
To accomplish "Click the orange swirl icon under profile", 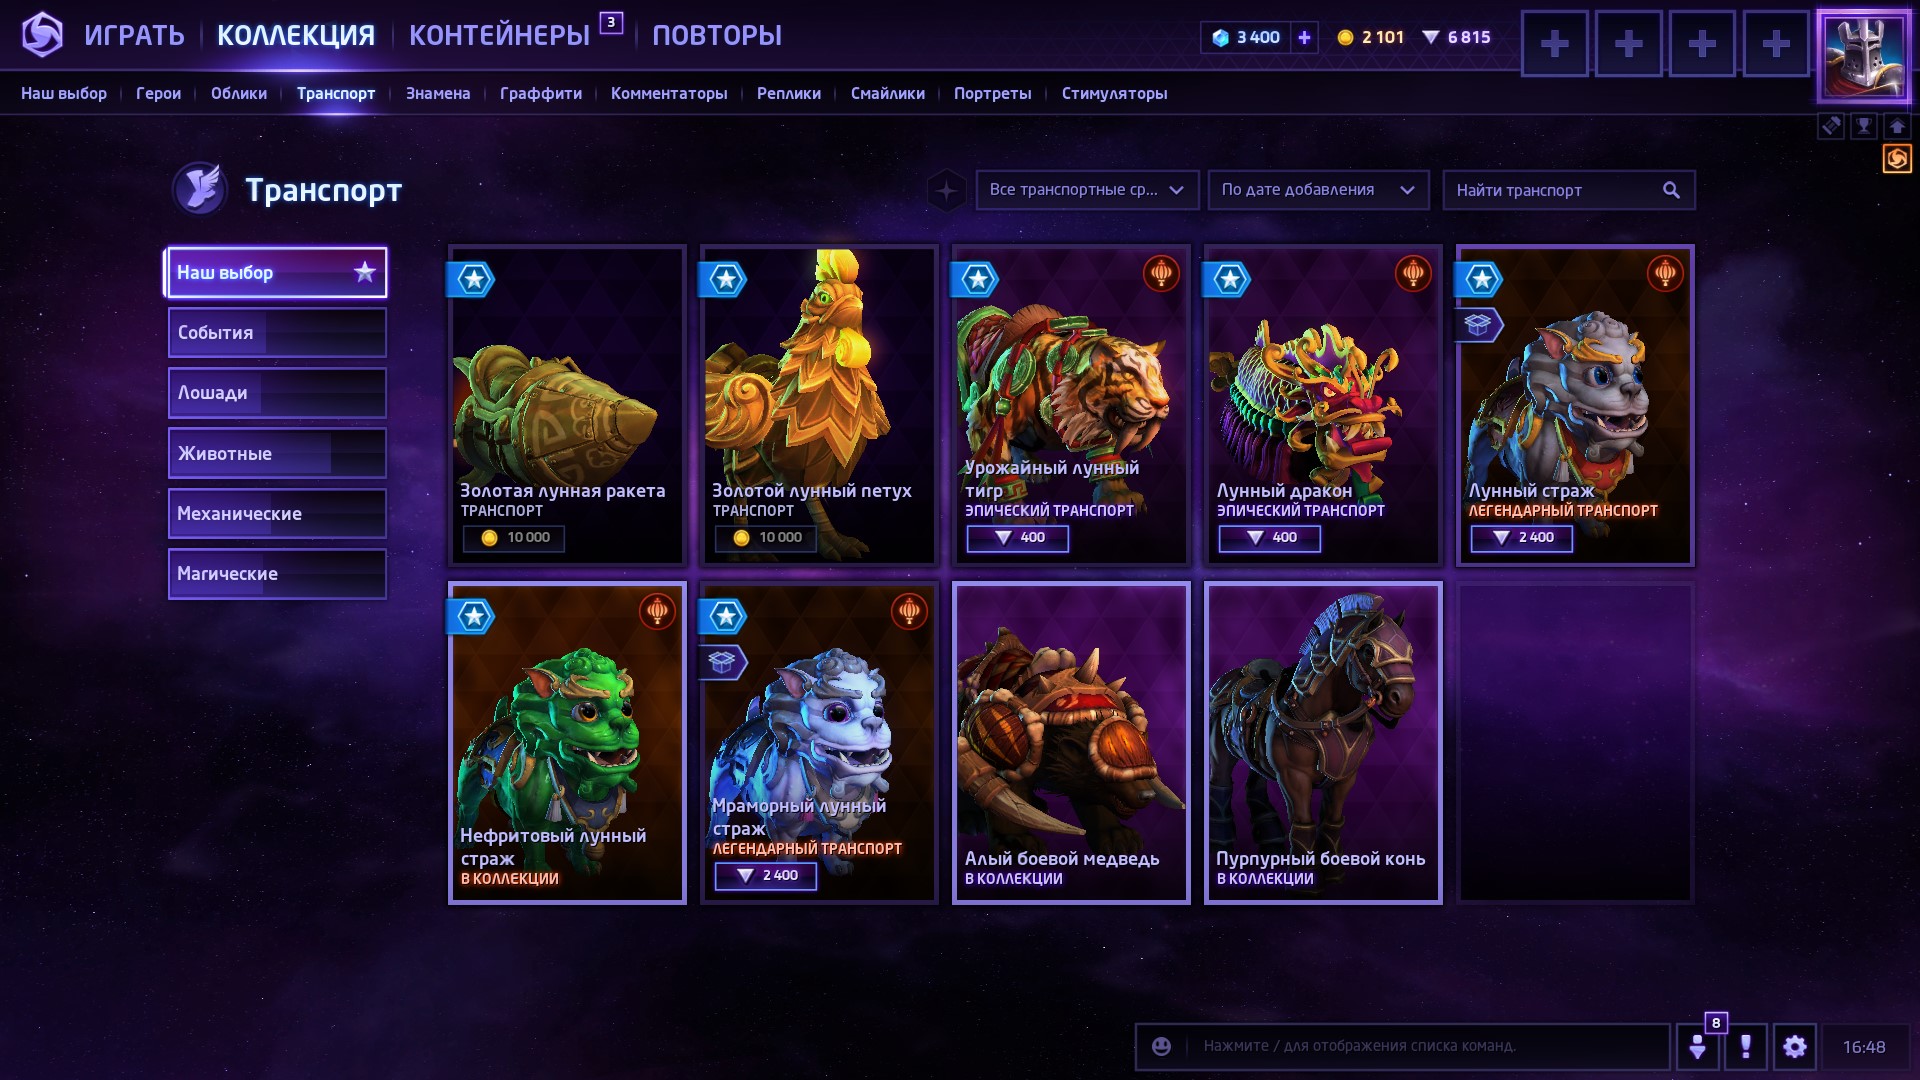I will coord(1897,158).
